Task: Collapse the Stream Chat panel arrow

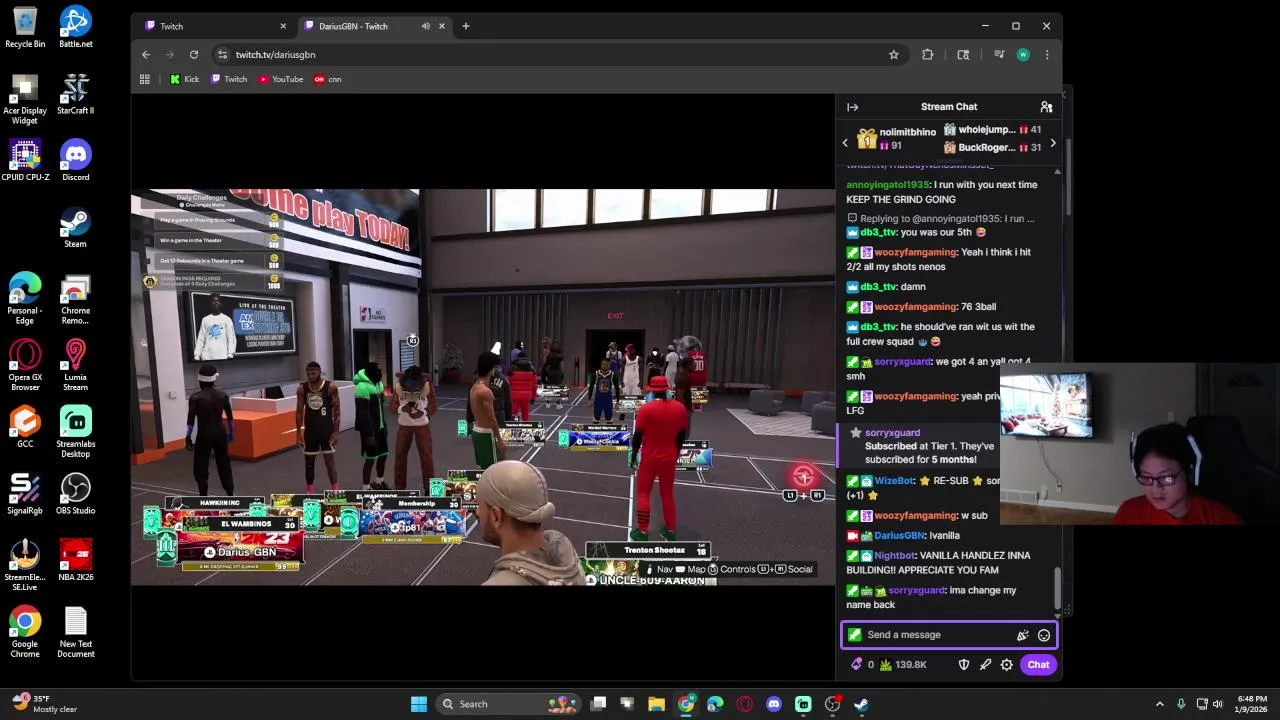Action: pyautogui.click(x=852, y=107)
